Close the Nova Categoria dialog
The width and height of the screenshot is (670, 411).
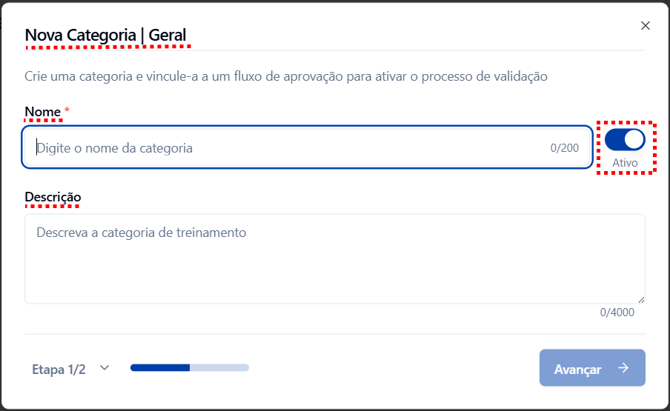click(645, 25)
